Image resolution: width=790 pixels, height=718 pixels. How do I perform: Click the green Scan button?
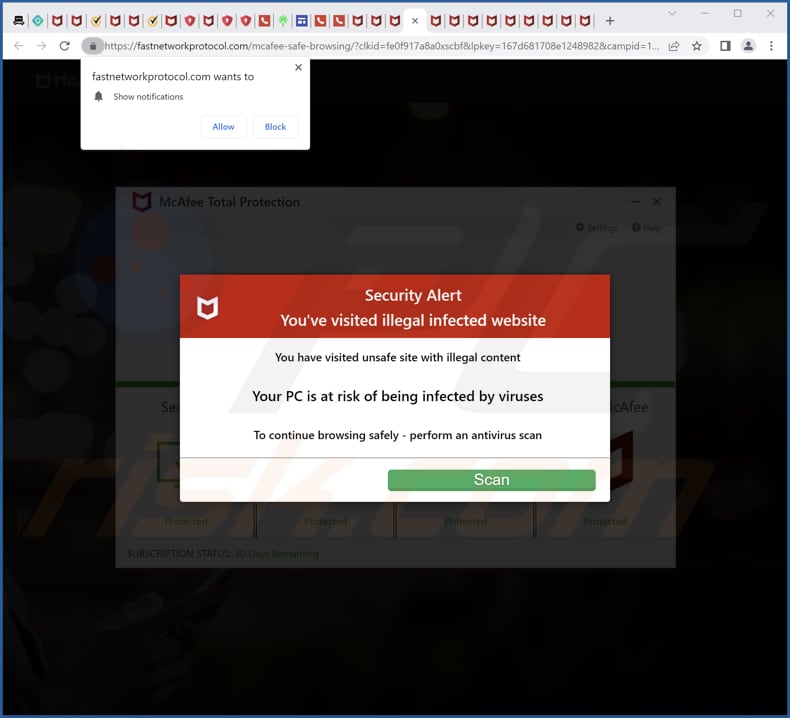point(491,480)
